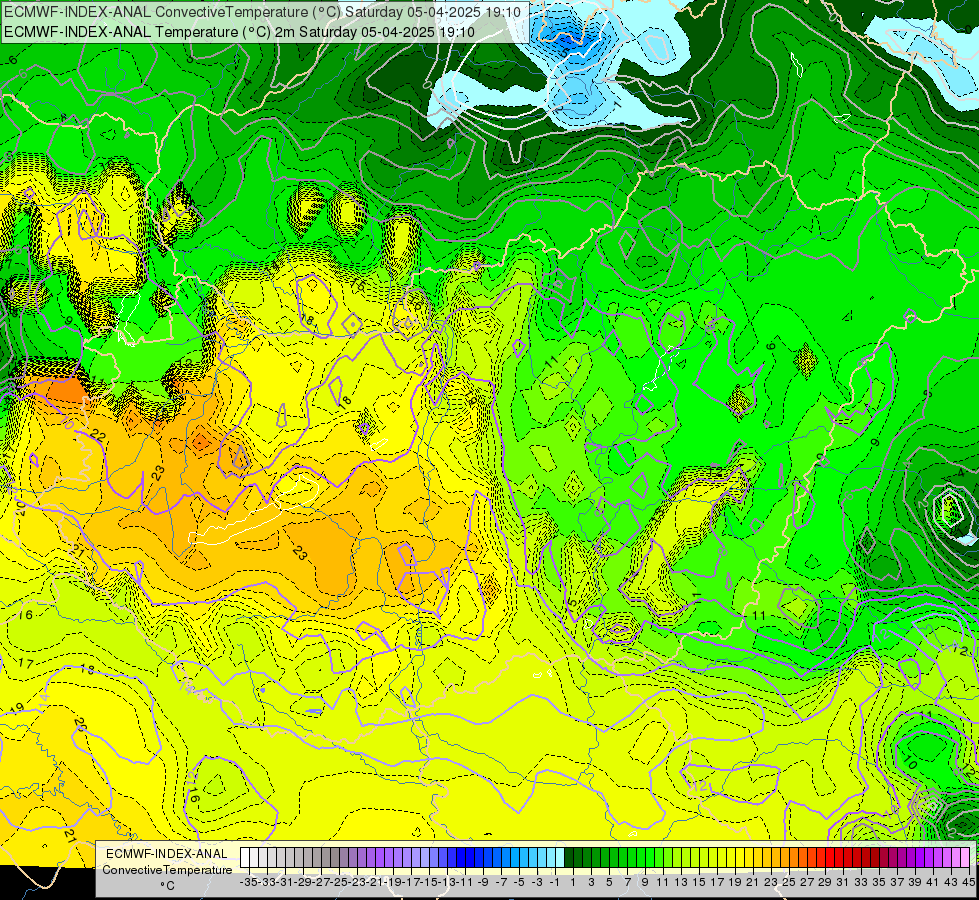Click the 45 value on the legend scale
This screenshot has width=979, height=900.
click(968, 882)
